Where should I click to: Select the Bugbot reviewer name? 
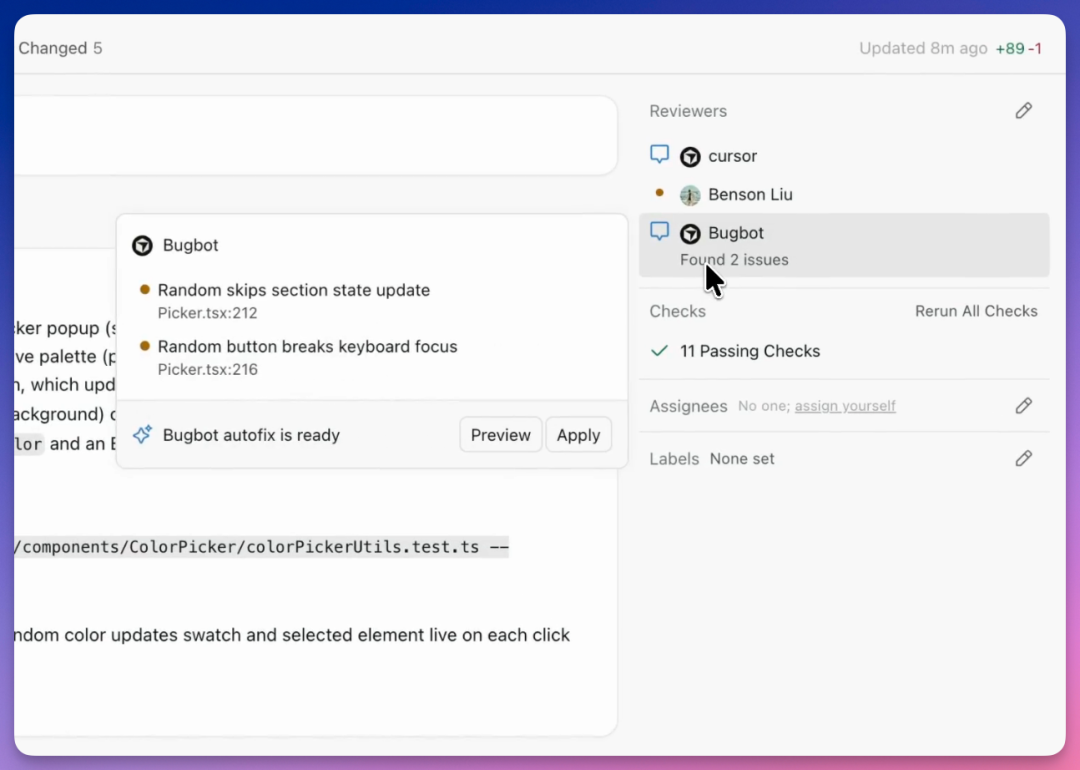736,233
